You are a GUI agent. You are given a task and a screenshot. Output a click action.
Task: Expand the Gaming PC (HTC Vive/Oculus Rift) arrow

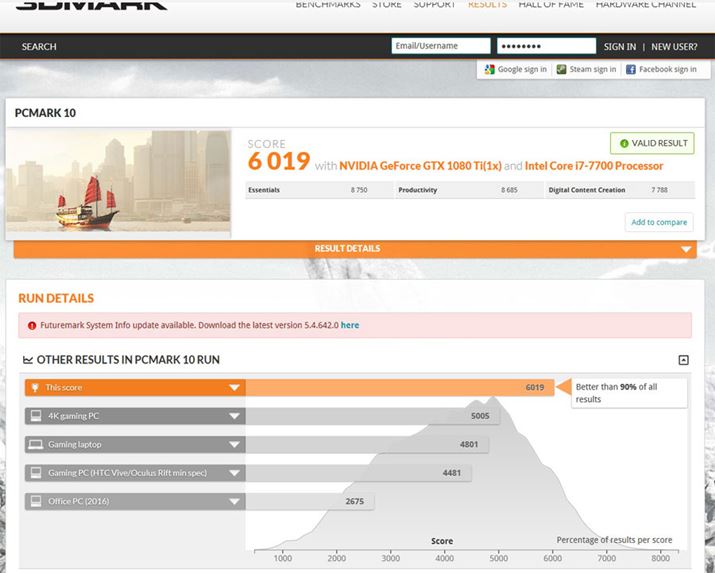click(234, 473)
